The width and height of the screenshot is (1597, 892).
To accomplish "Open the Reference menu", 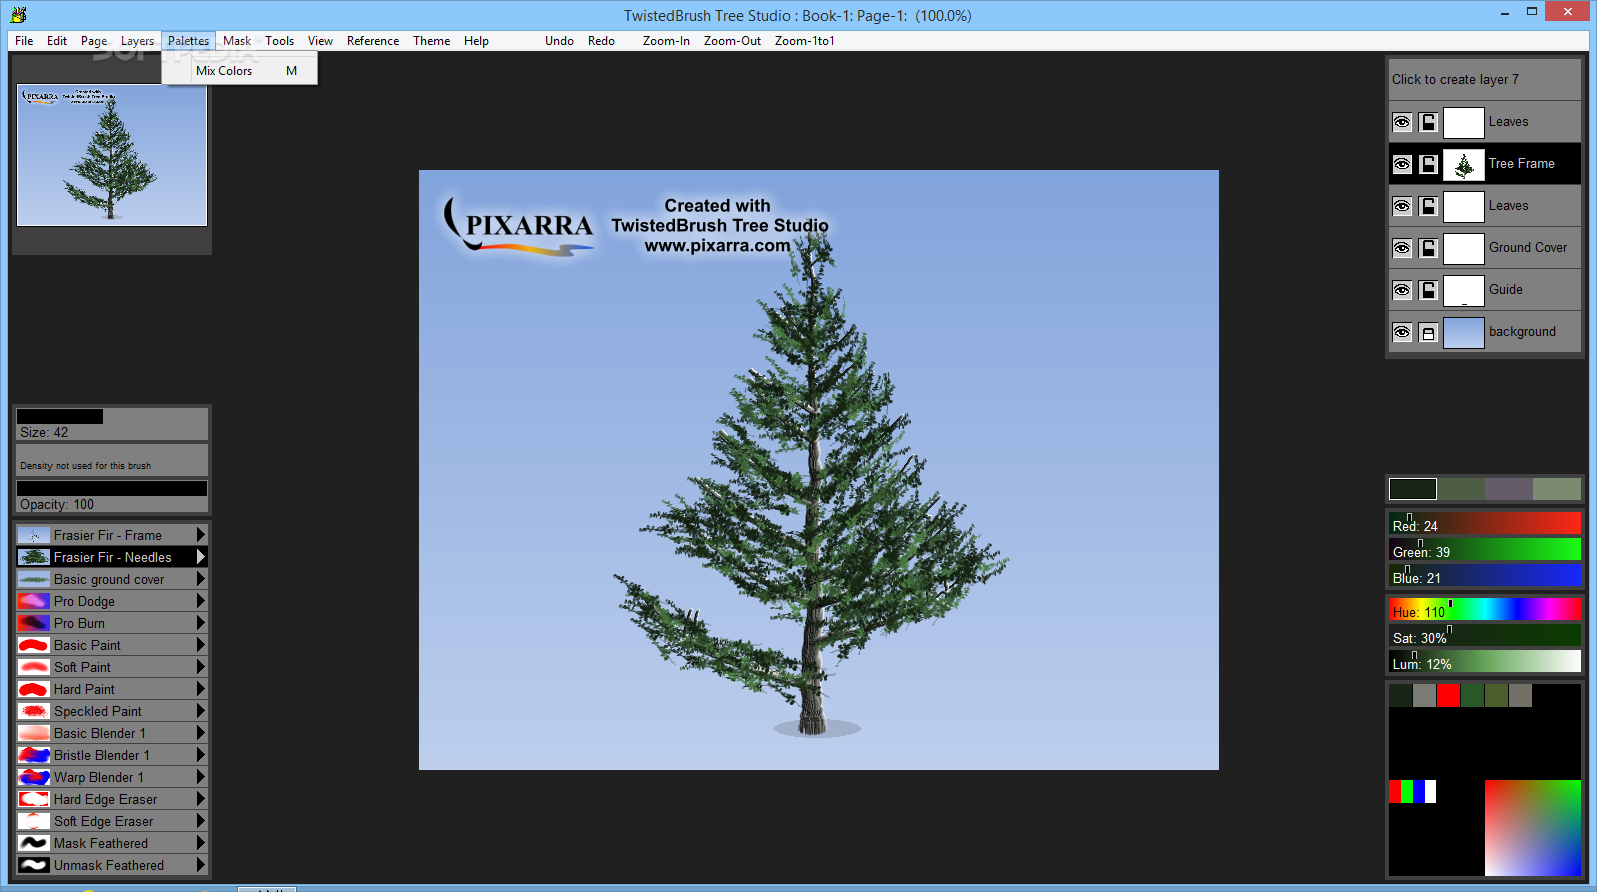I will [x=373, y=41].
